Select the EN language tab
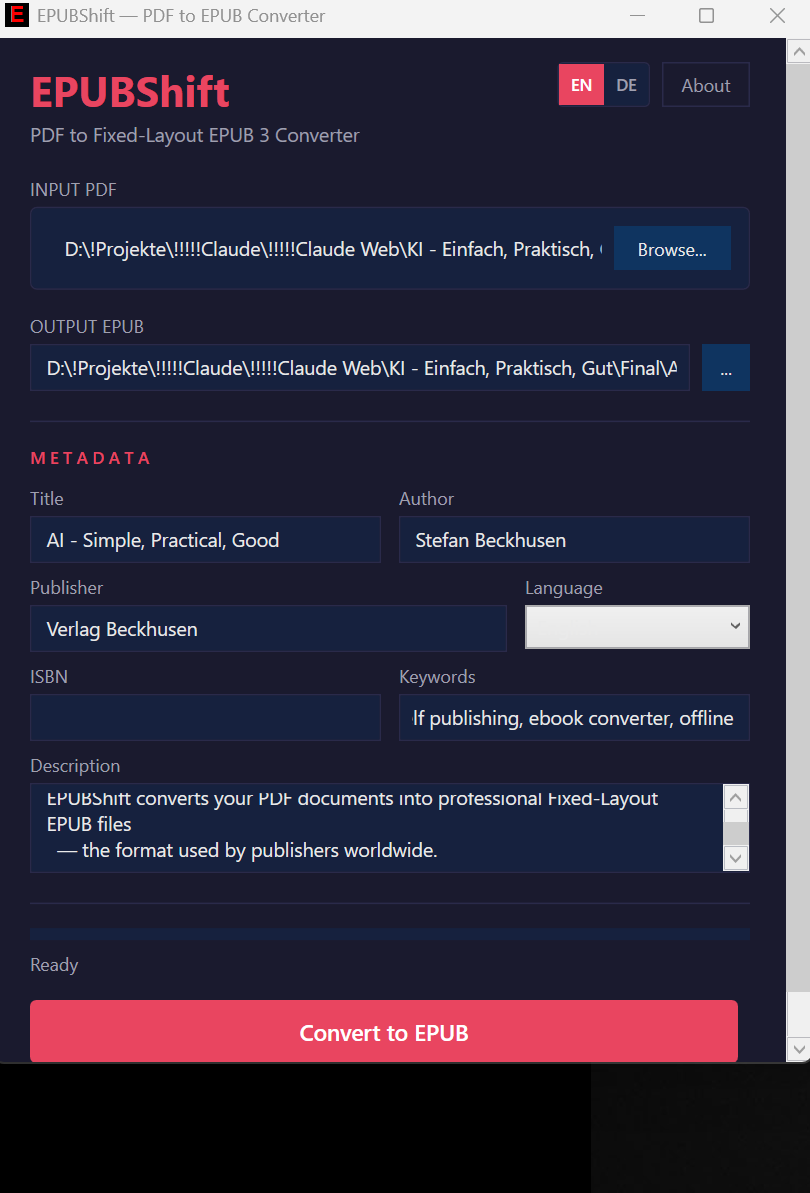The width and height of the screenshot is (810, 1193). (581, 85)
